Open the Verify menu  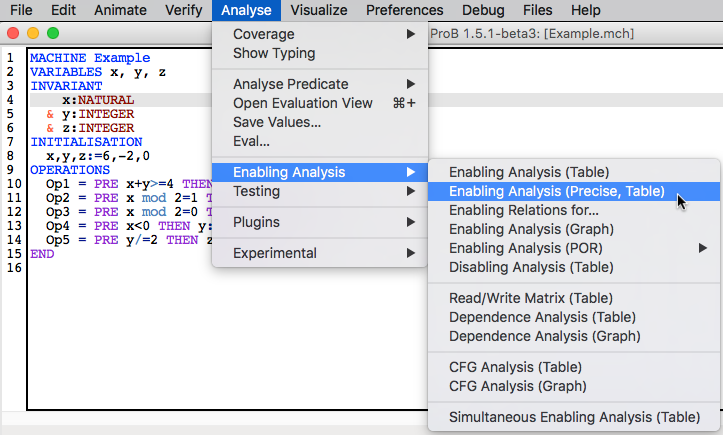182,10
